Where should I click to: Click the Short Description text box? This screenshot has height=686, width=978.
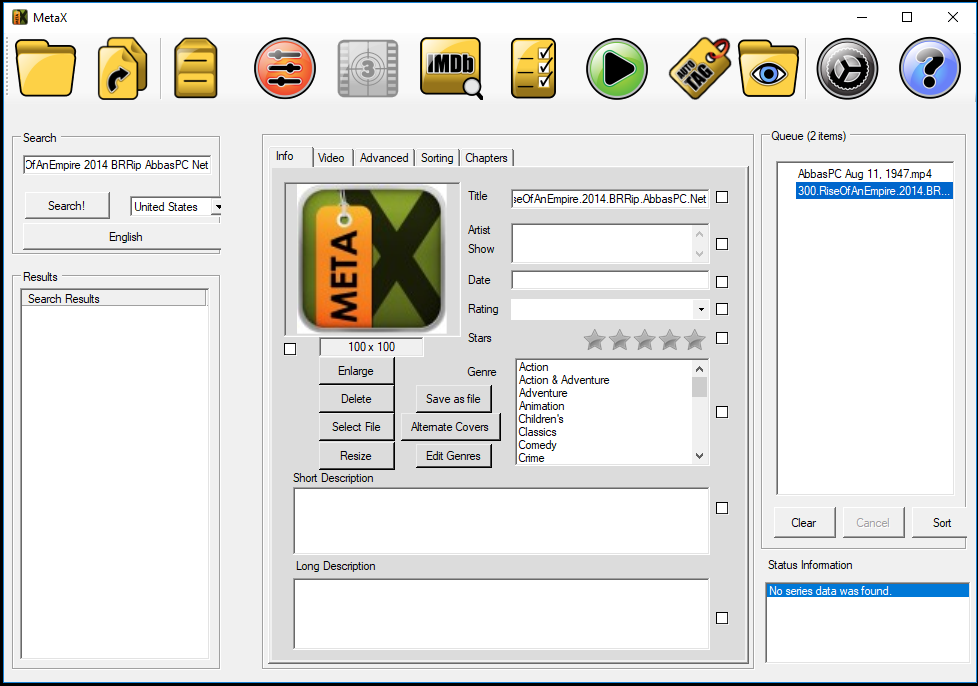point(501,521)
